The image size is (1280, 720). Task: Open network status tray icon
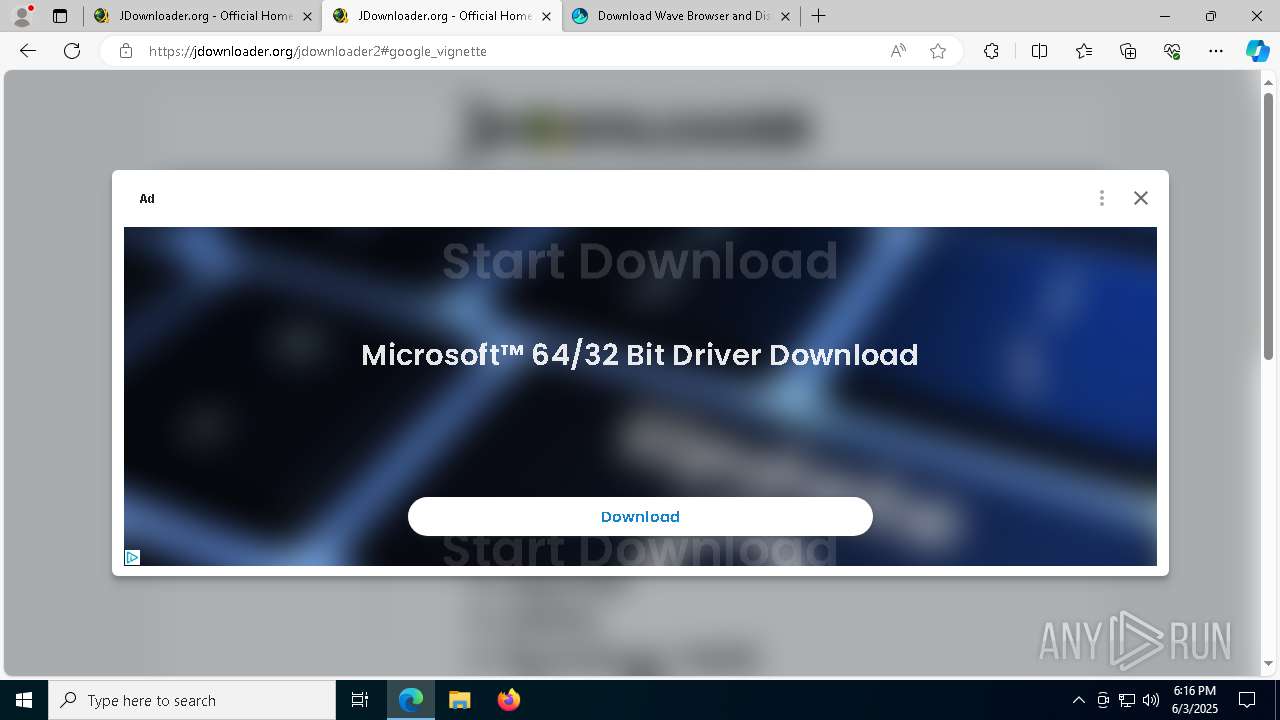point(1127,700)
